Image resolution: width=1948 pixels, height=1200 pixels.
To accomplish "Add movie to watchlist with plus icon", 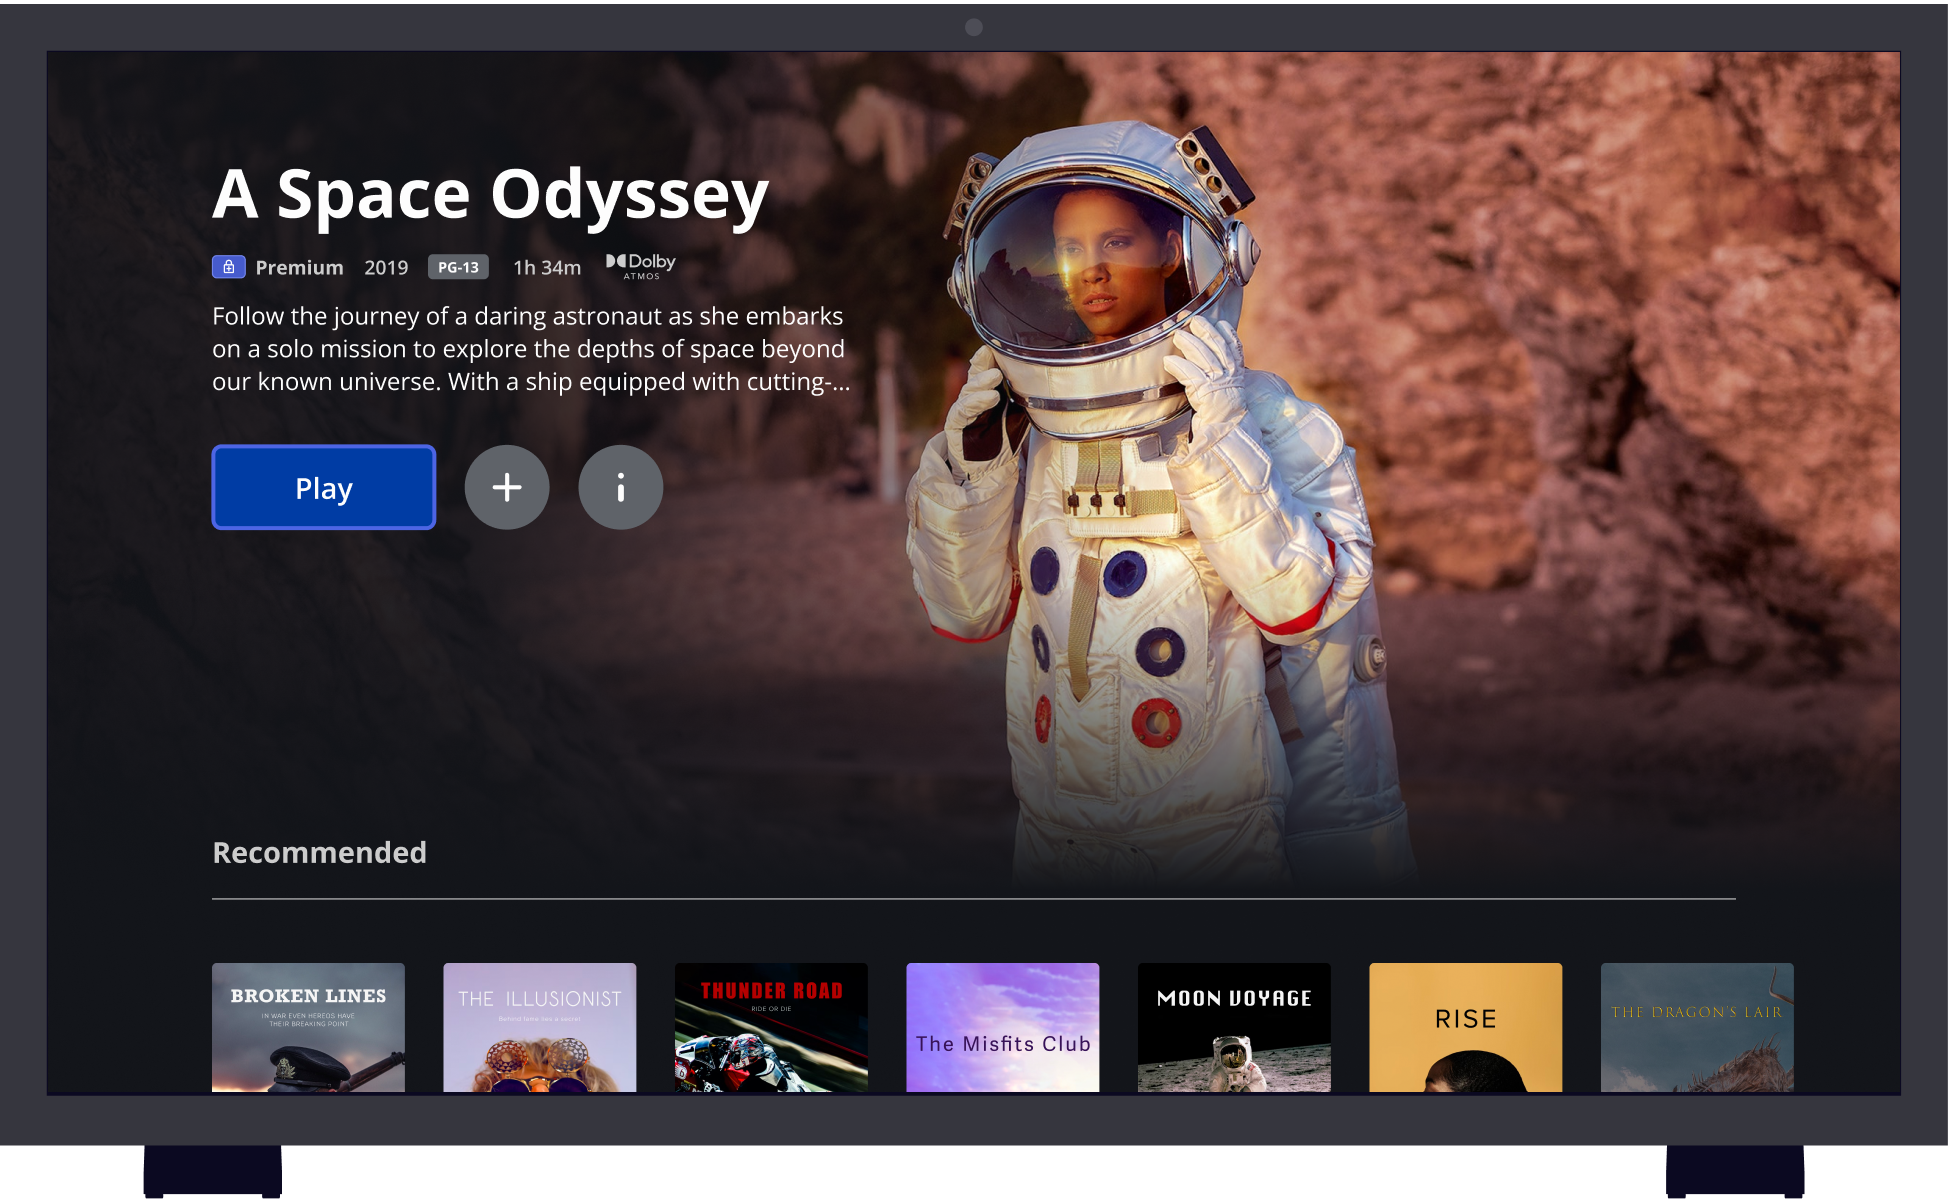I will click(x=507, y=487).
